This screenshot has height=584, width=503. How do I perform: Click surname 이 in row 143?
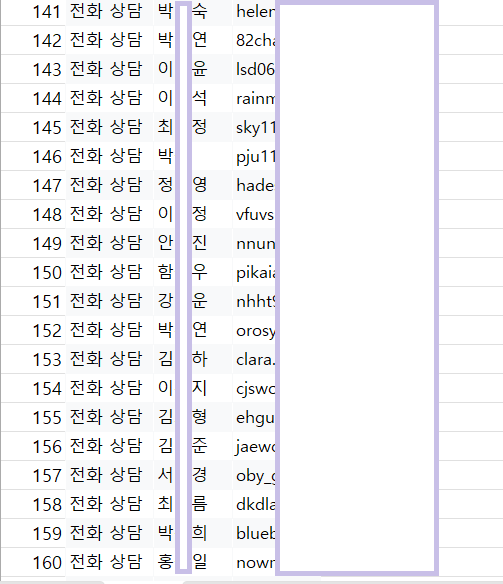point(165,69)
